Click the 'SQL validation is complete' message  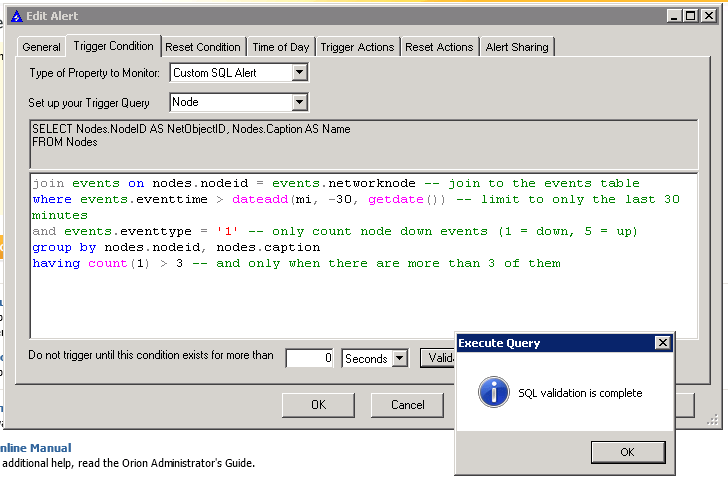[580, 393]
